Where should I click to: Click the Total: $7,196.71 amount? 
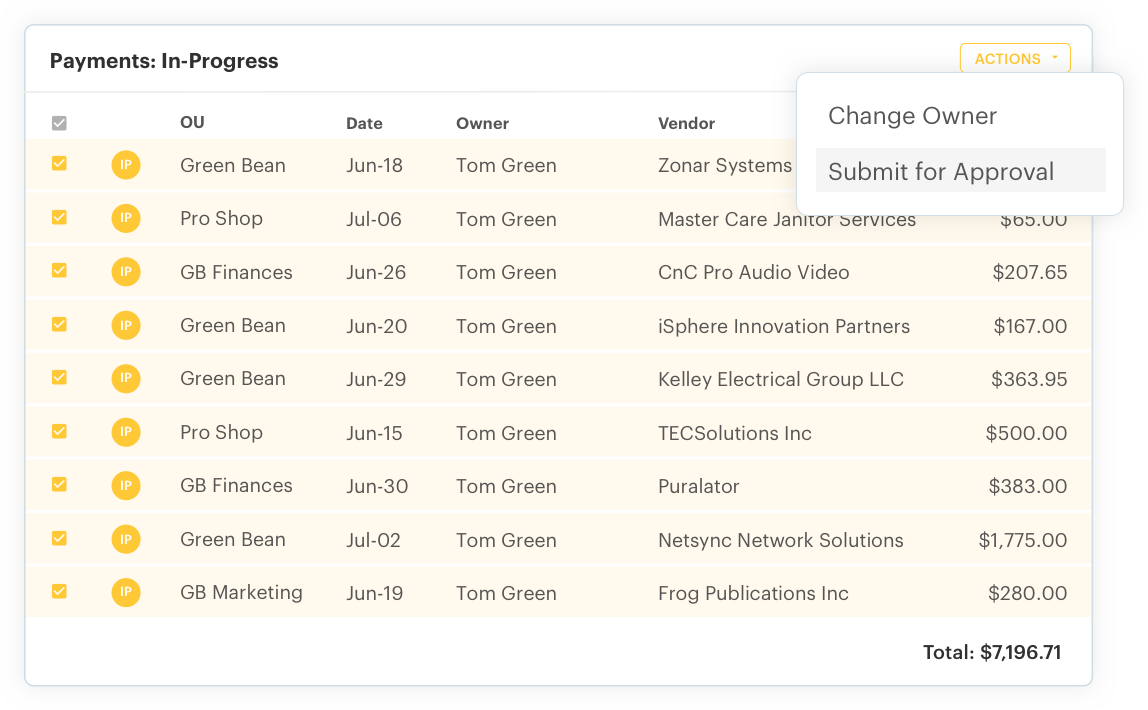(991, 652)
